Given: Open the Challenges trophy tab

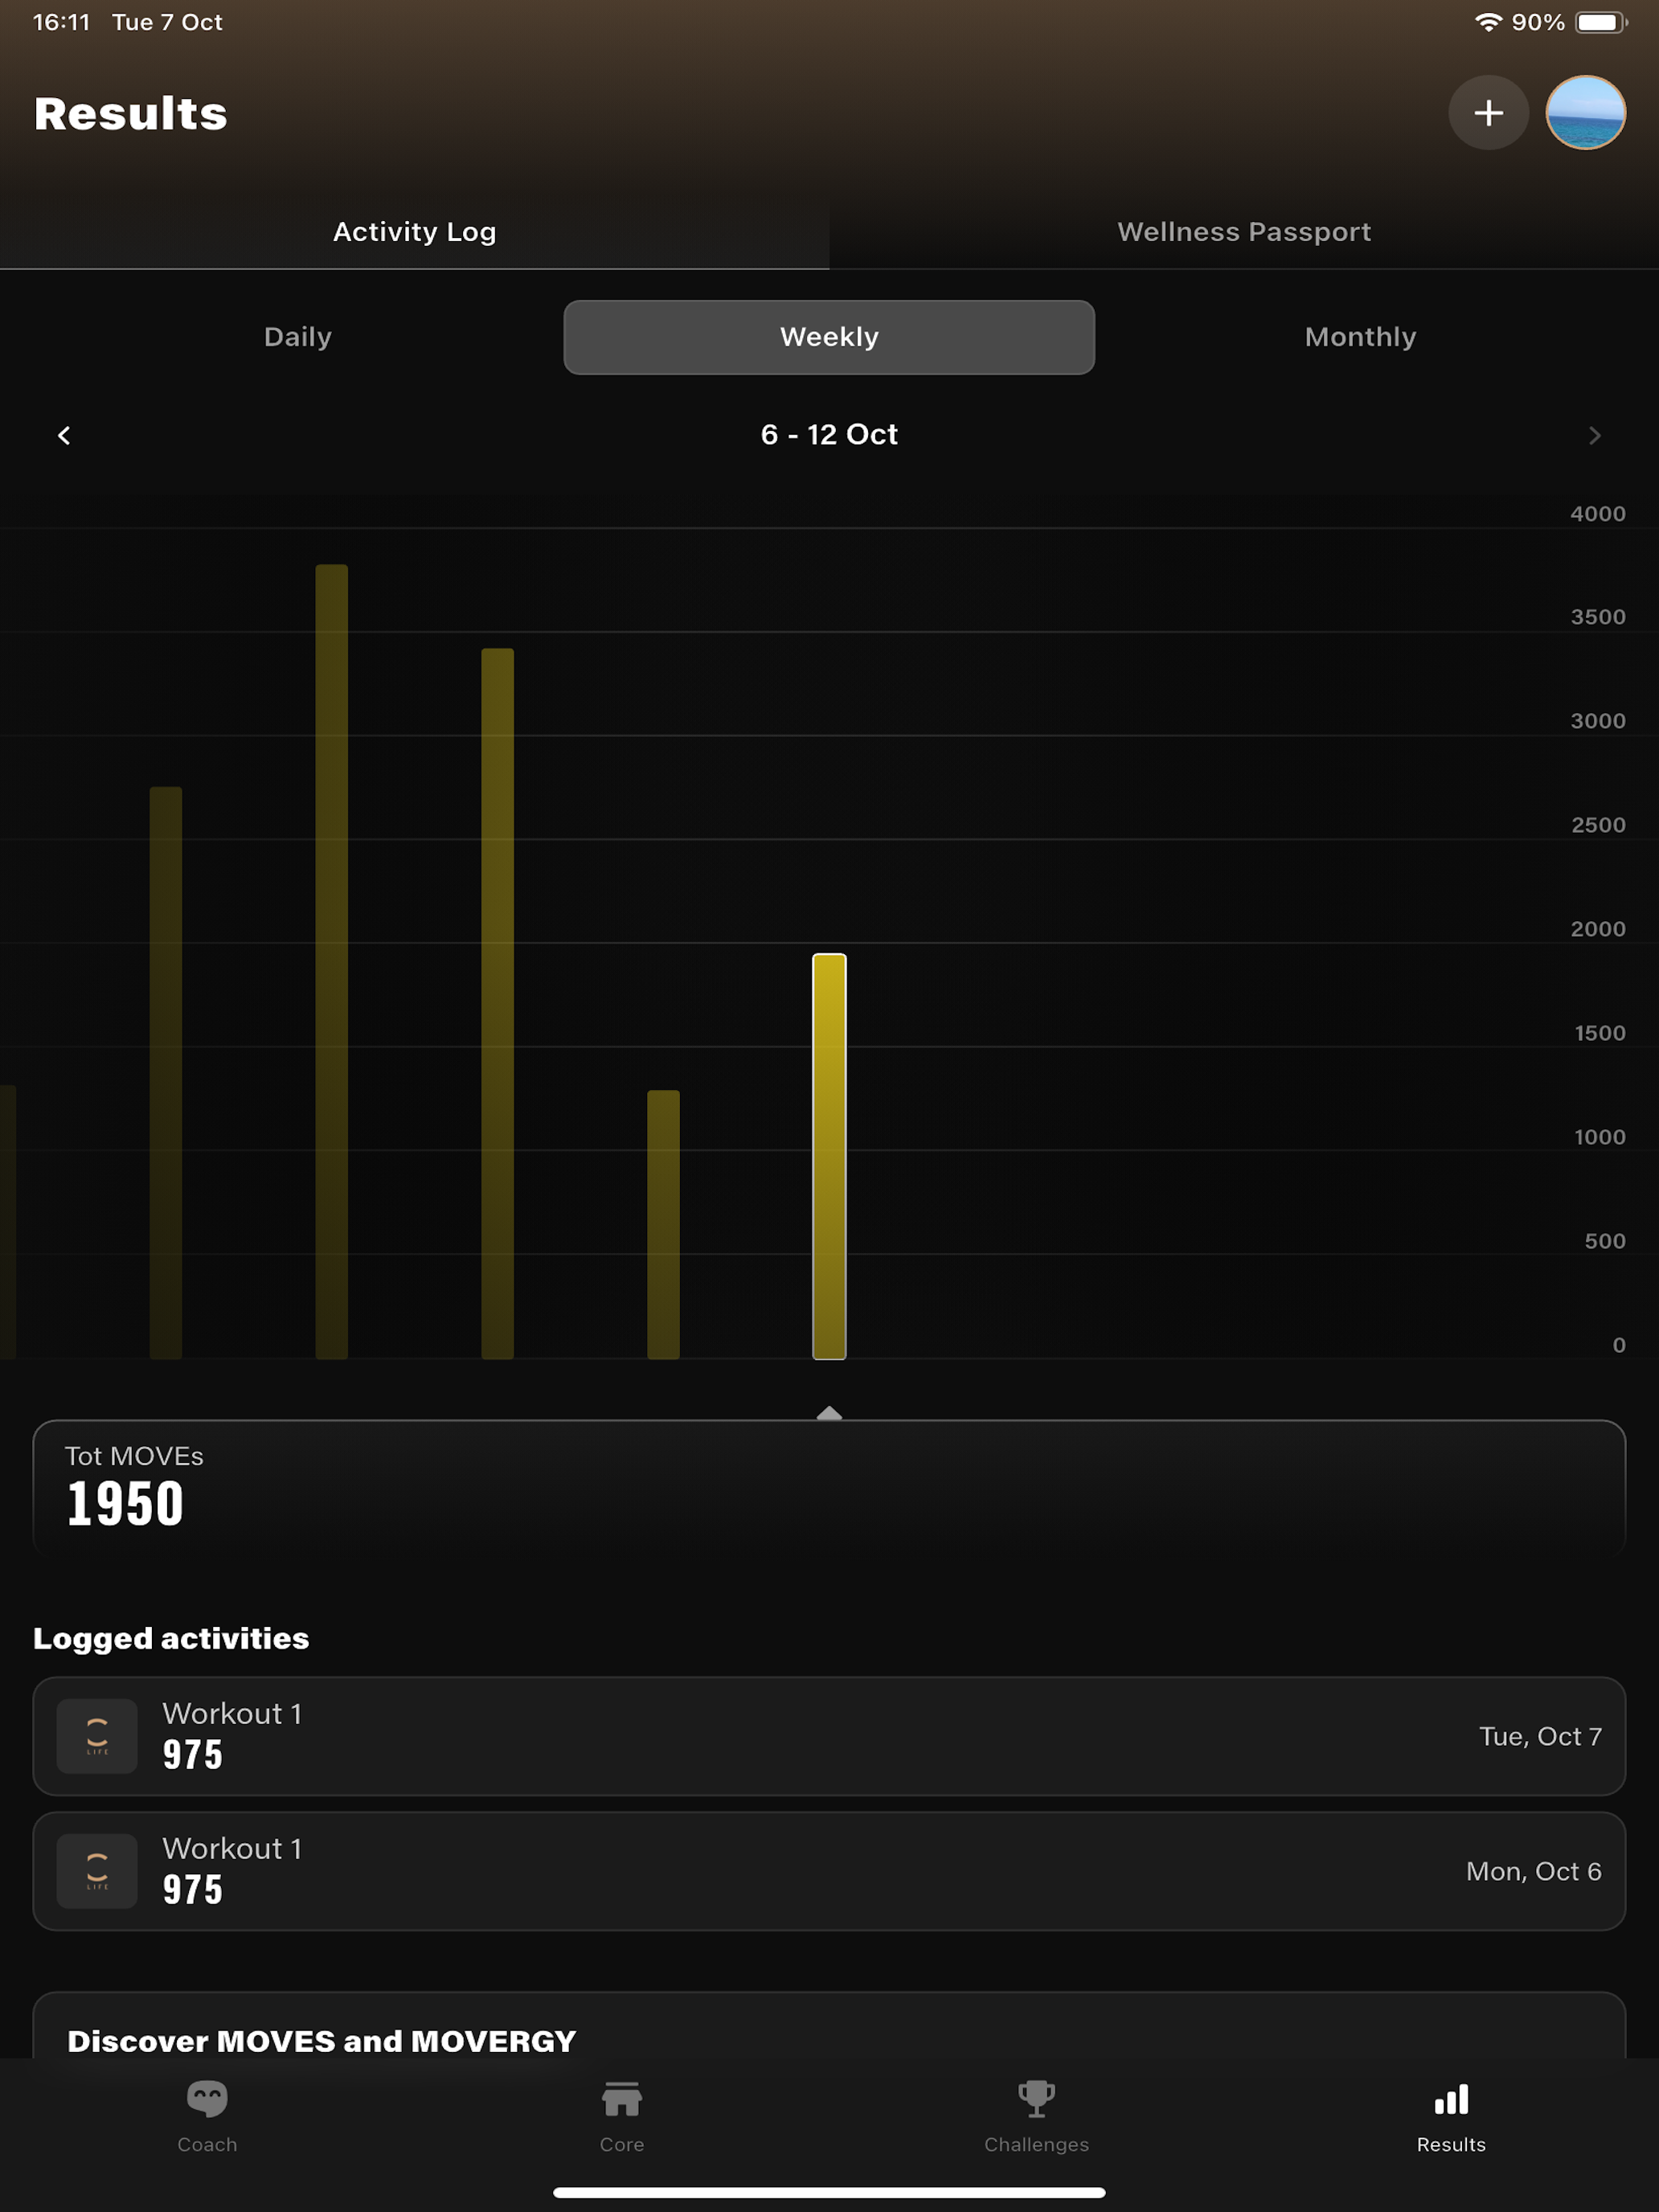Looking at the screenshot, I should pyautogui.click(x=1037, y=2116).
